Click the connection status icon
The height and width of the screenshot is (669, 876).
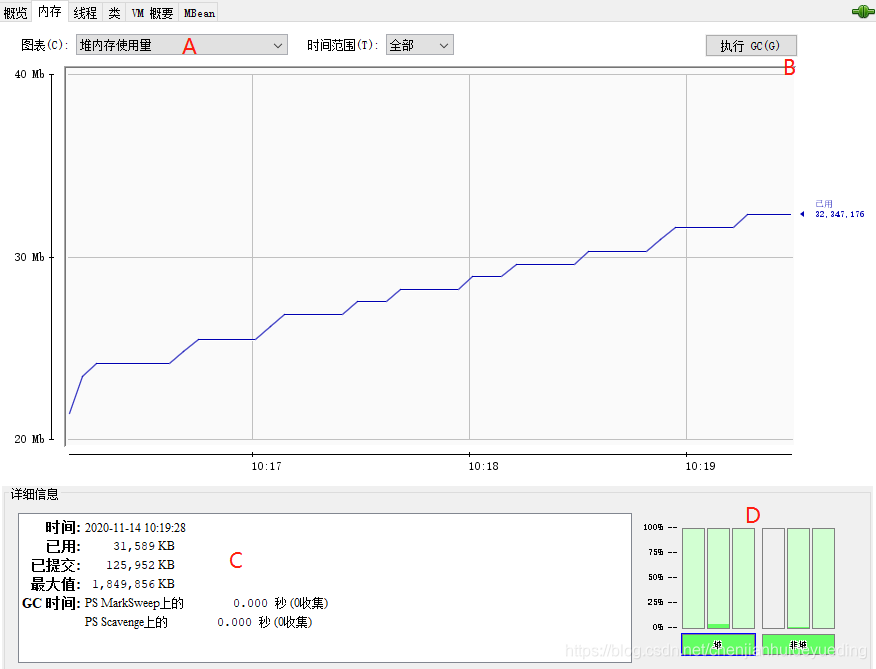pos(863,11)
